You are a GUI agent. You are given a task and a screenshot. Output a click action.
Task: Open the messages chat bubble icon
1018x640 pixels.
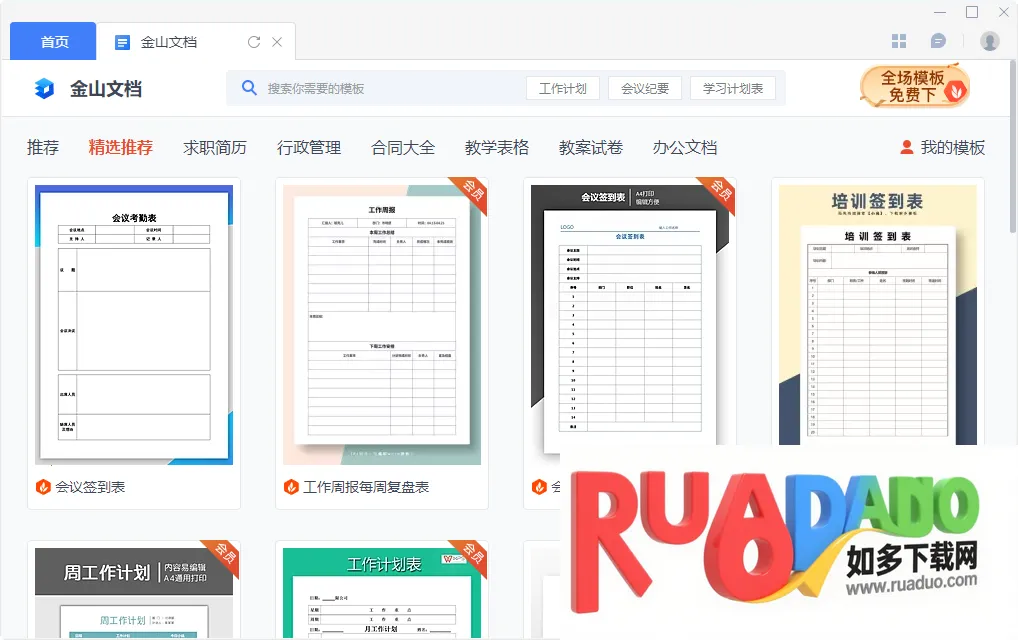(938, 41)
